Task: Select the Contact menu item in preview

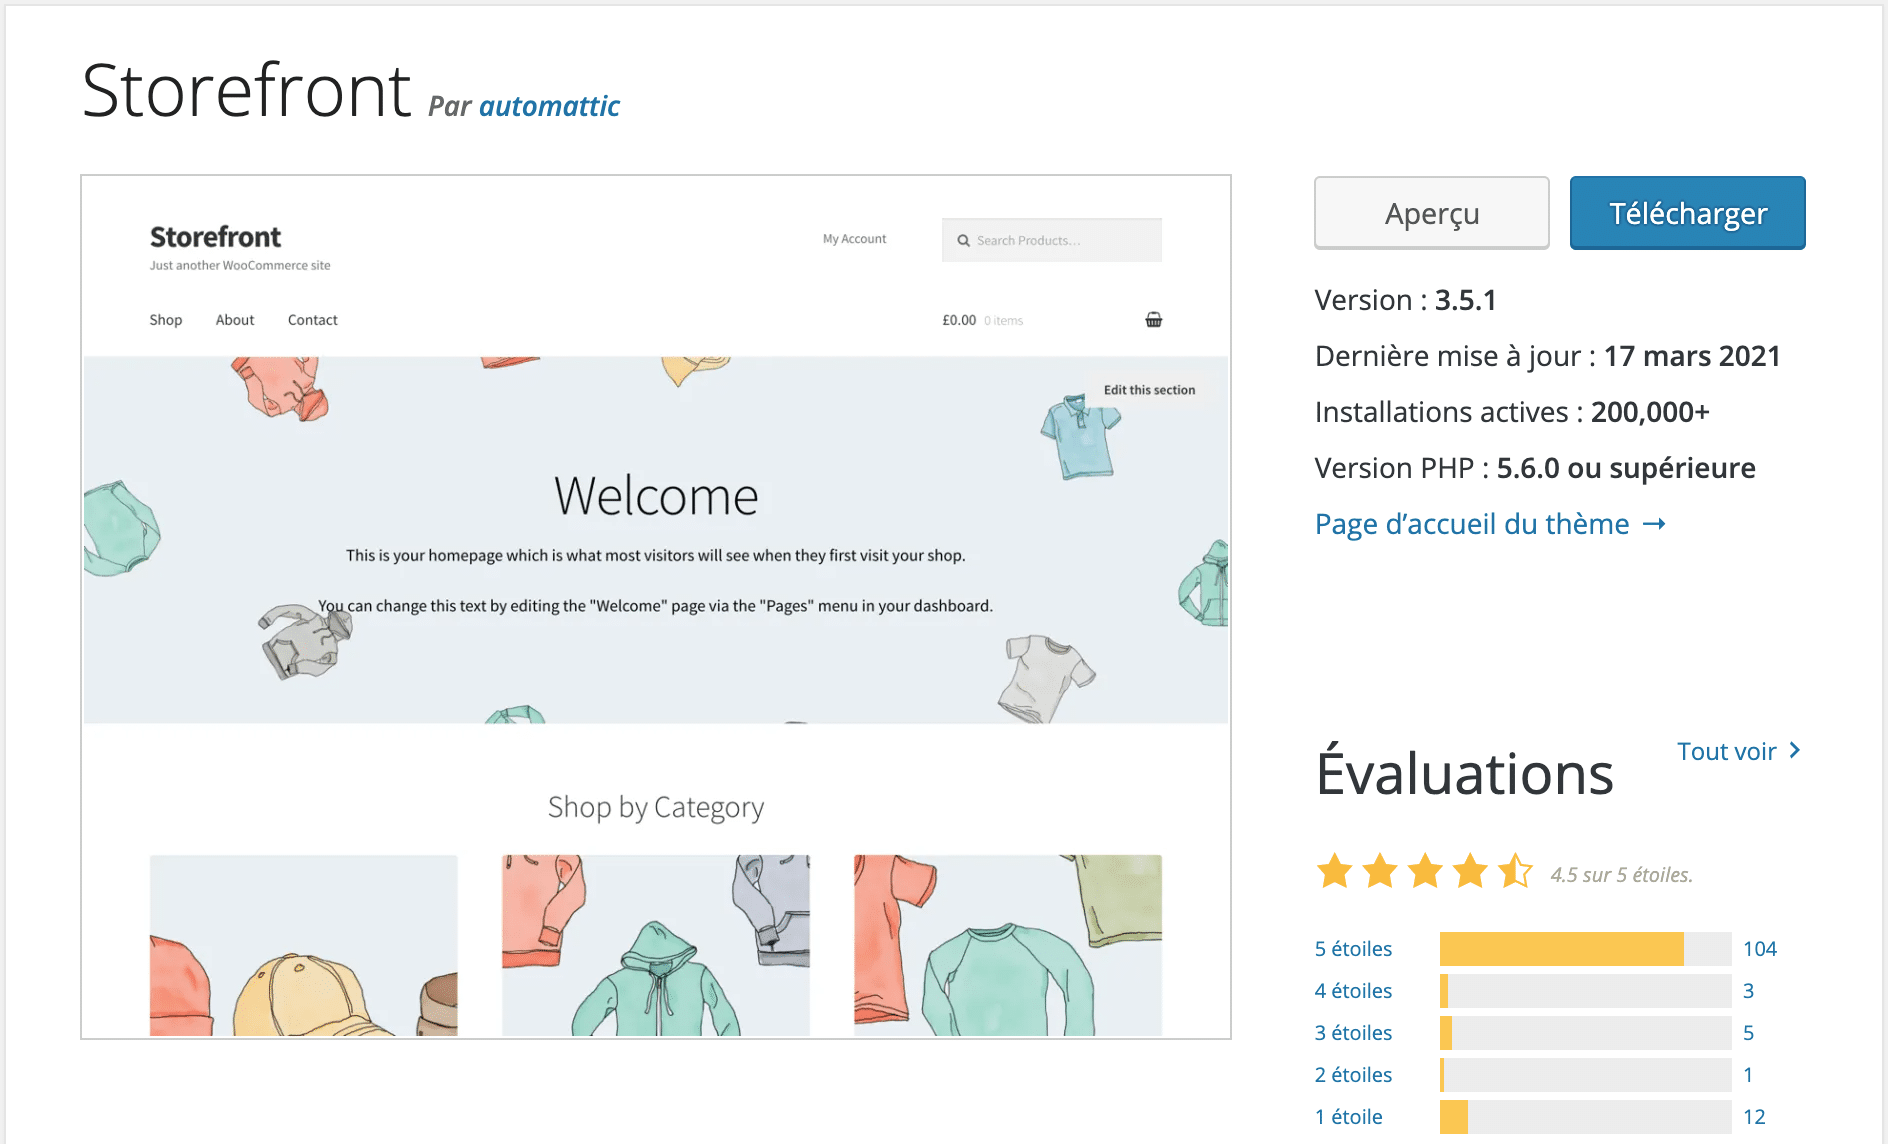Action: [312, 320]
